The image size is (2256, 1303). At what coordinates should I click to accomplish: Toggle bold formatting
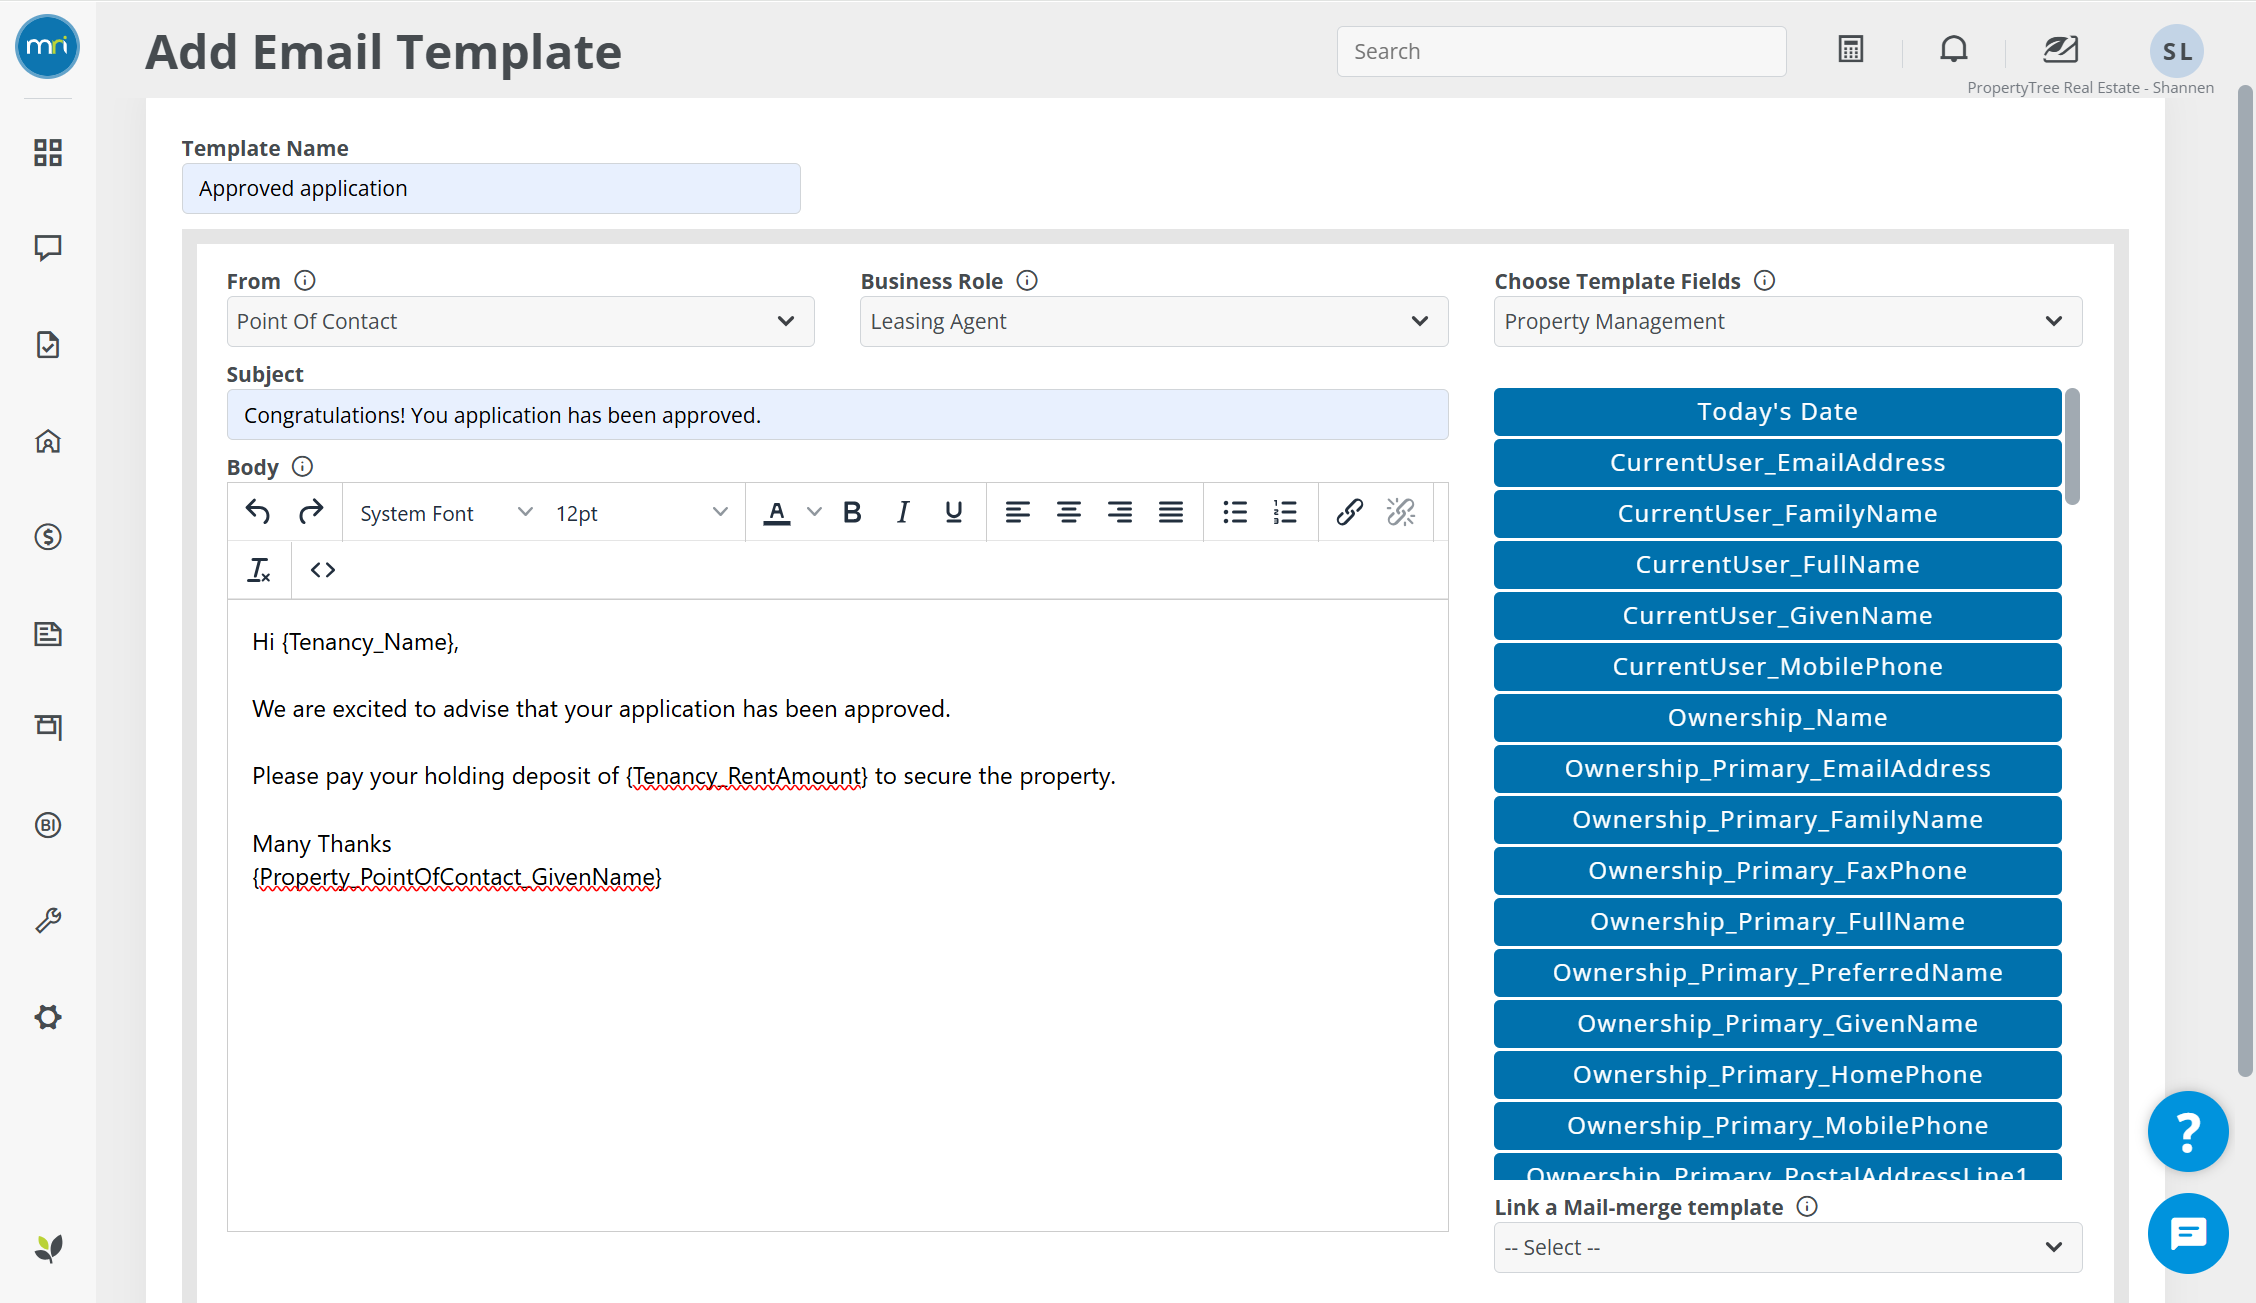click(852, 512)
